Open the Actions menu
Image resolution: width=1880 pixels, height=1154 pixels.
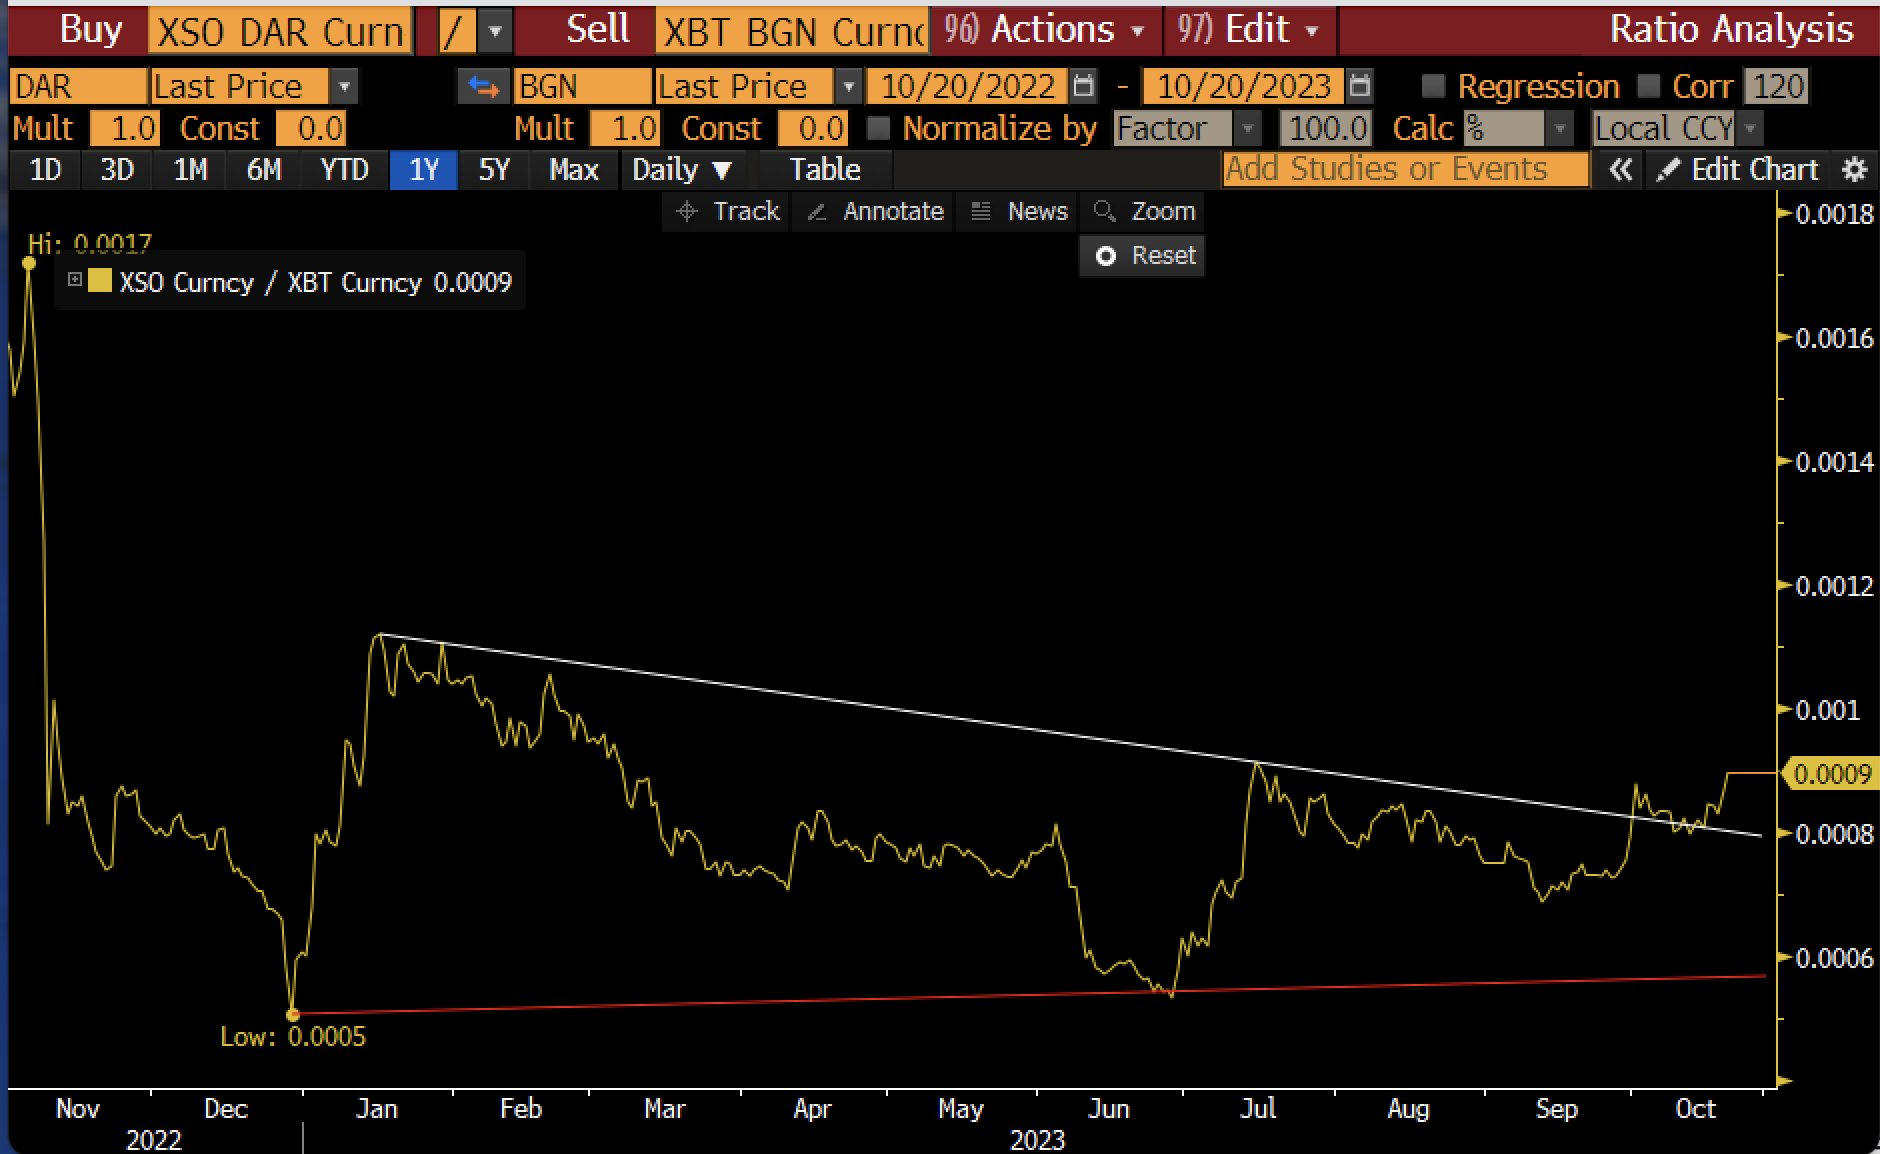[1045, 30]
